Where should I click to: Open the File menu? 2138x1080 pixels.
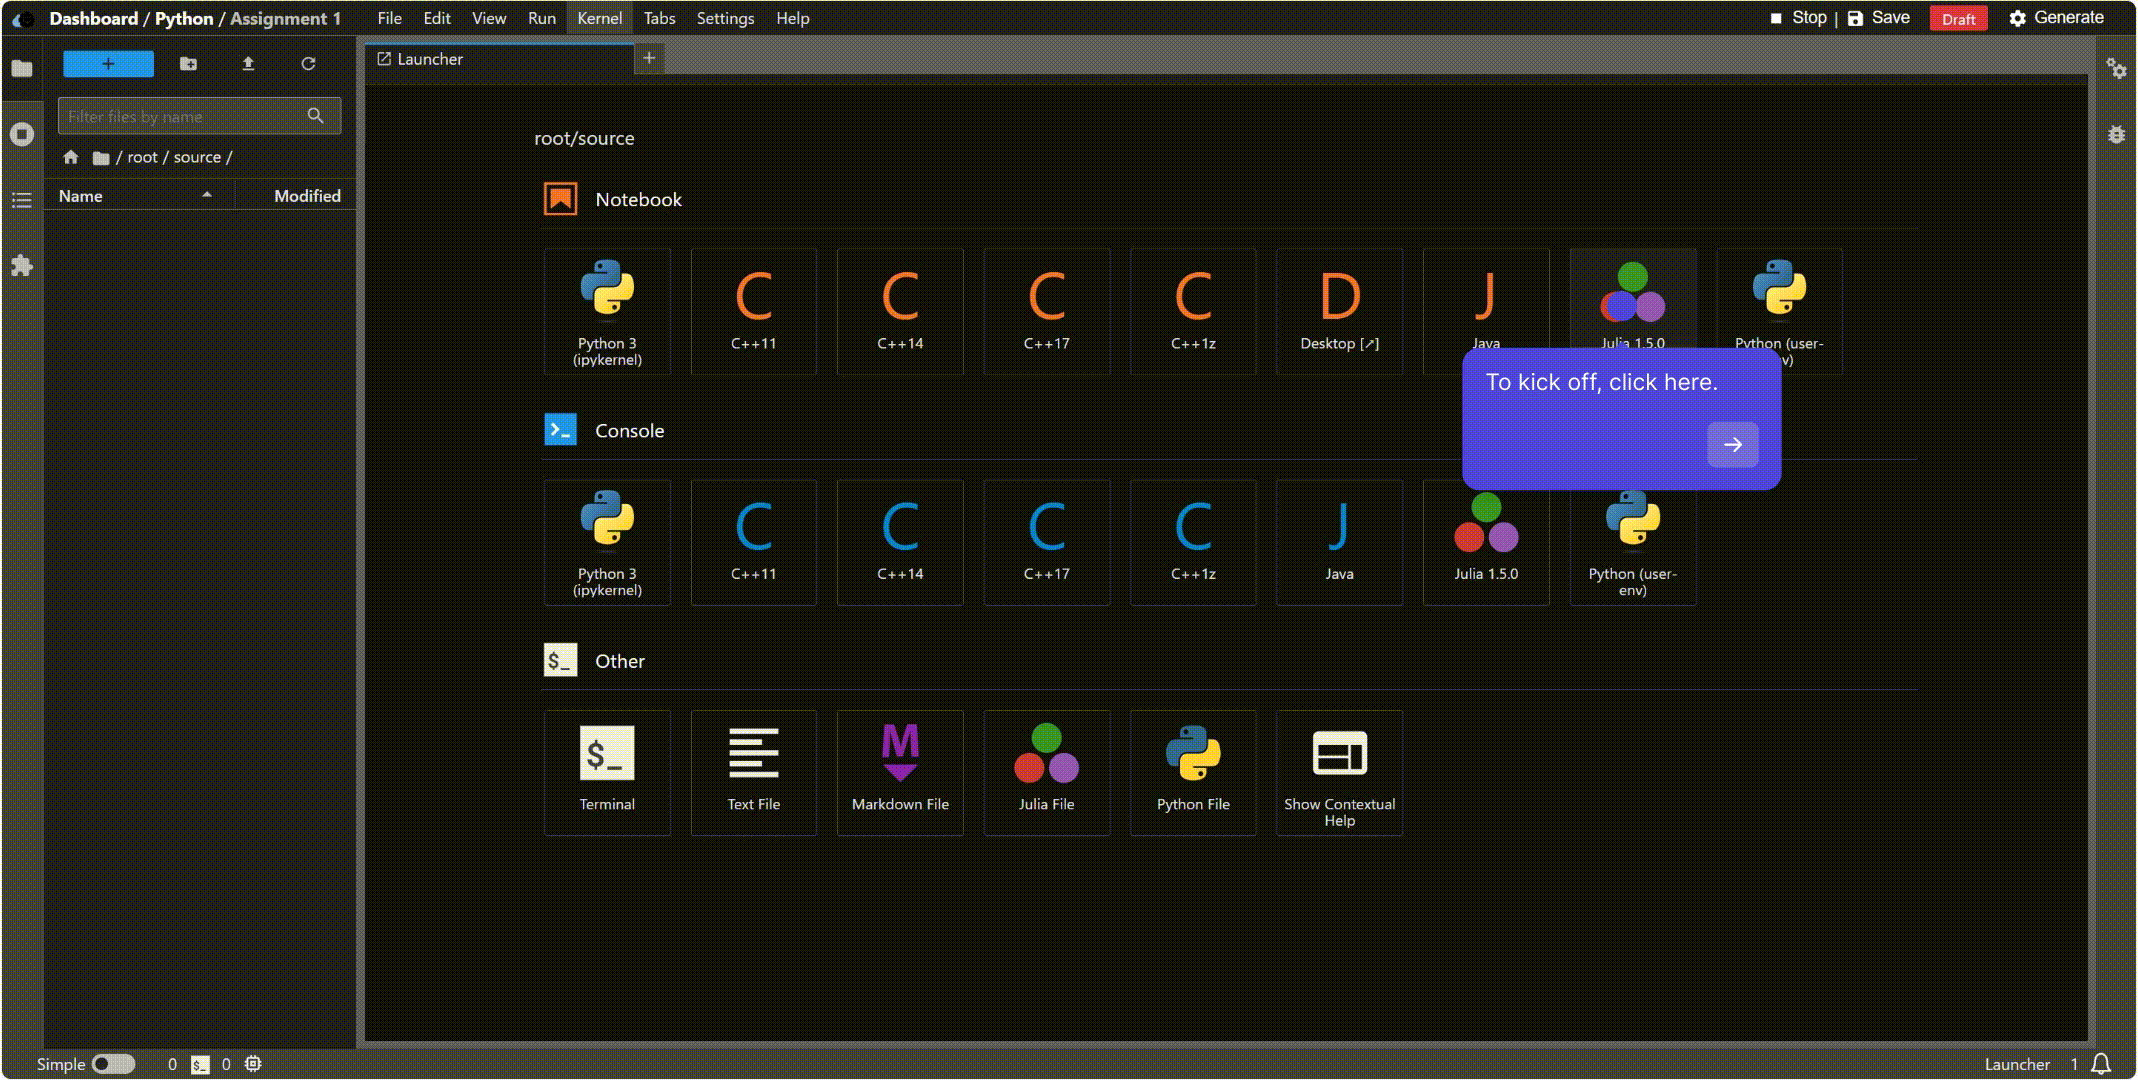389,18
